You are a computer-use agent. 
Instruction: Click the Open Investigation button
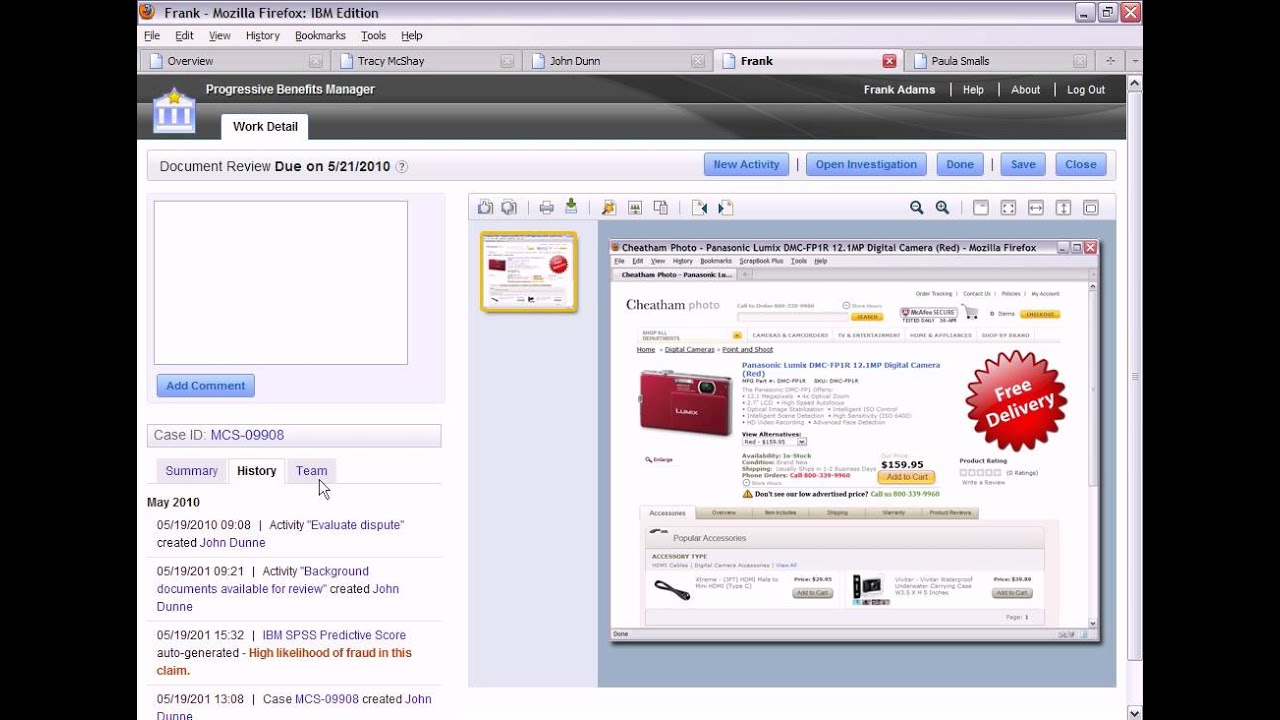tap(866, 165)
